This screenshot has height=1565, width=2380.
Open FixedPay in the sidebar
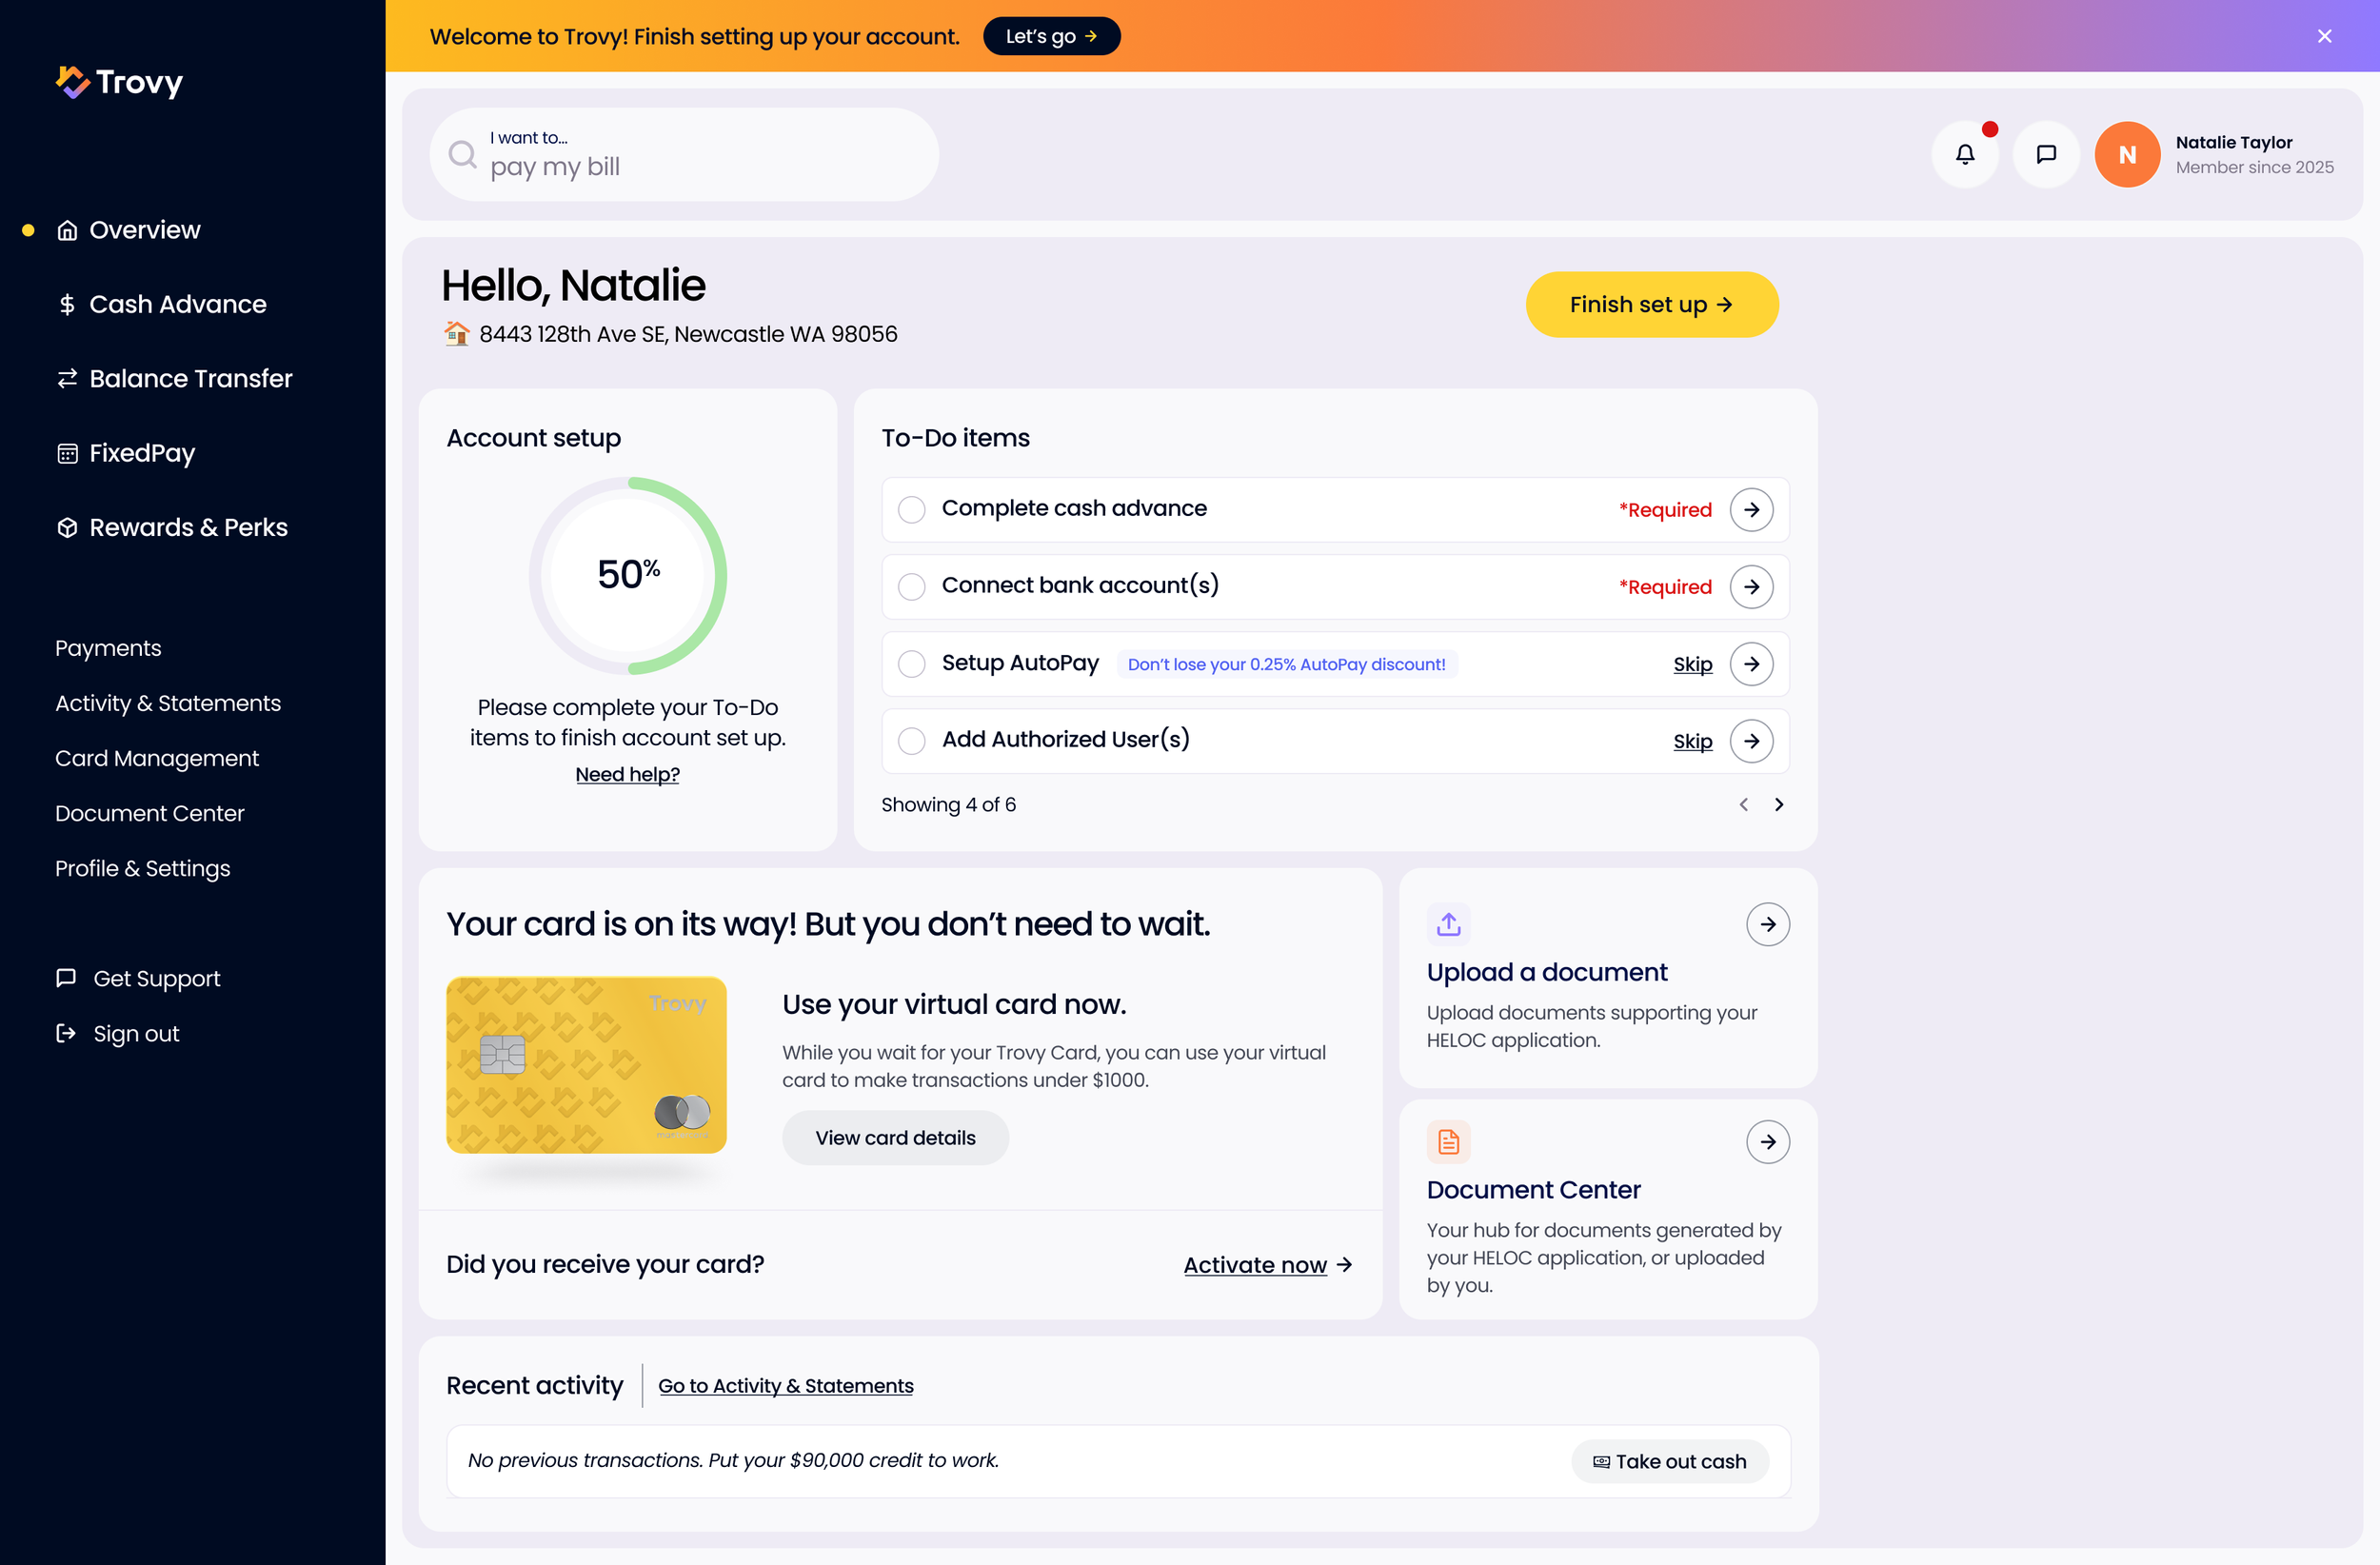tap(125, 453)
